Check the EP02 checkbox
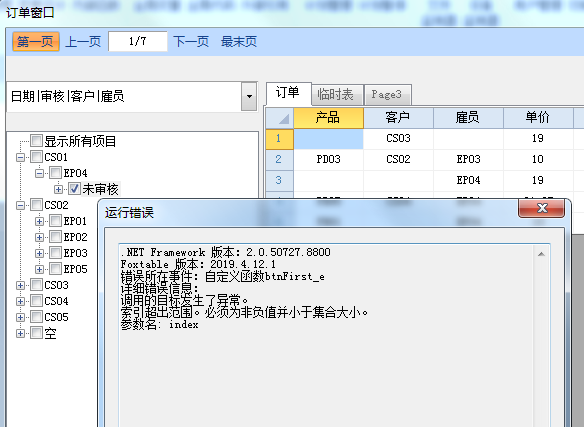The height and width of the screenshot is (427, 584). click(x=55, y=237)
